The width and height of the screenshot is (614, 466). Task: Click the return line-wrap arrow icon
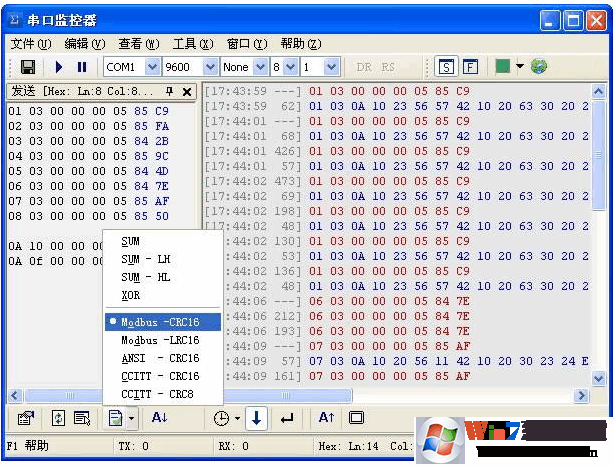pos(287,419)
